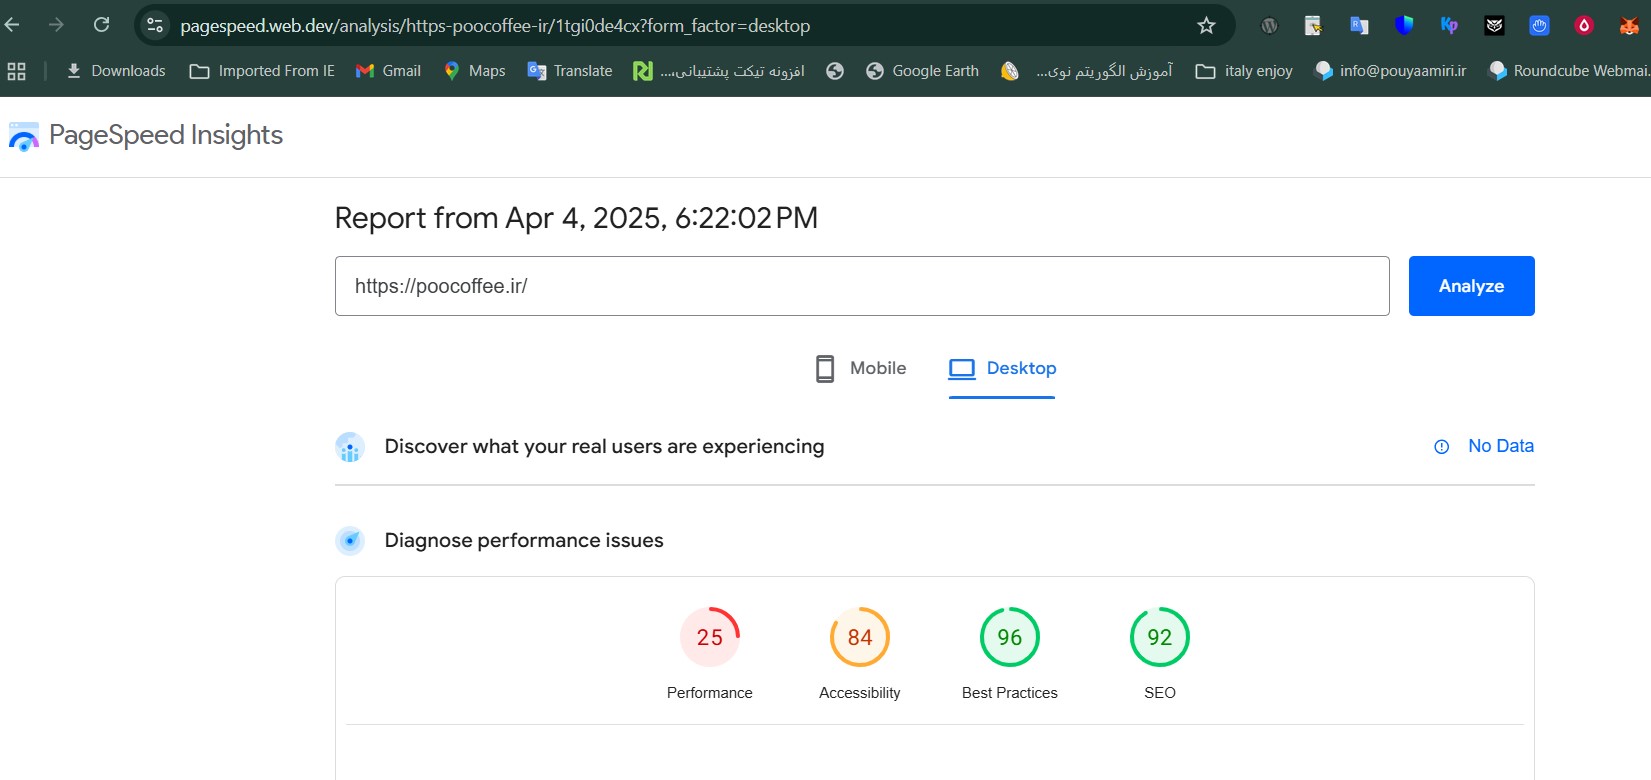
Task: Open the blue hand extension icon
Action: 1539,26
